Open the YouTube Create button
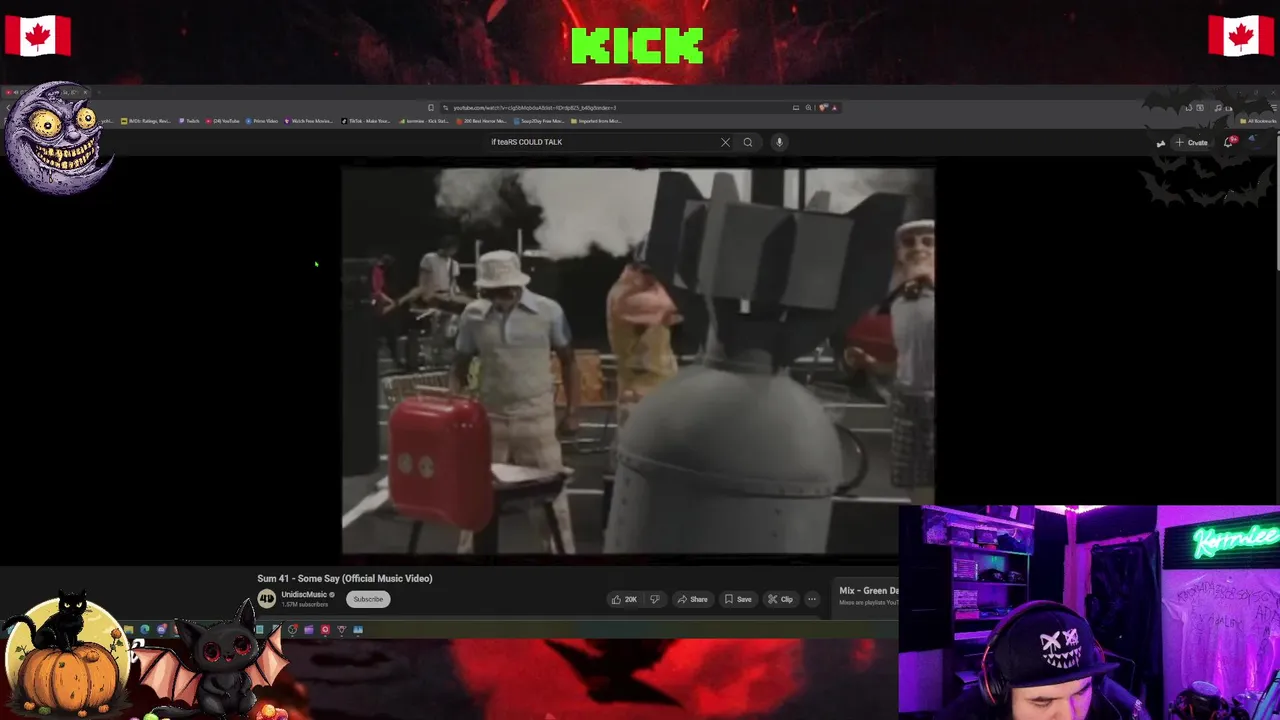This screenshot has height=720, width=1280. [x=1192, y=142]
